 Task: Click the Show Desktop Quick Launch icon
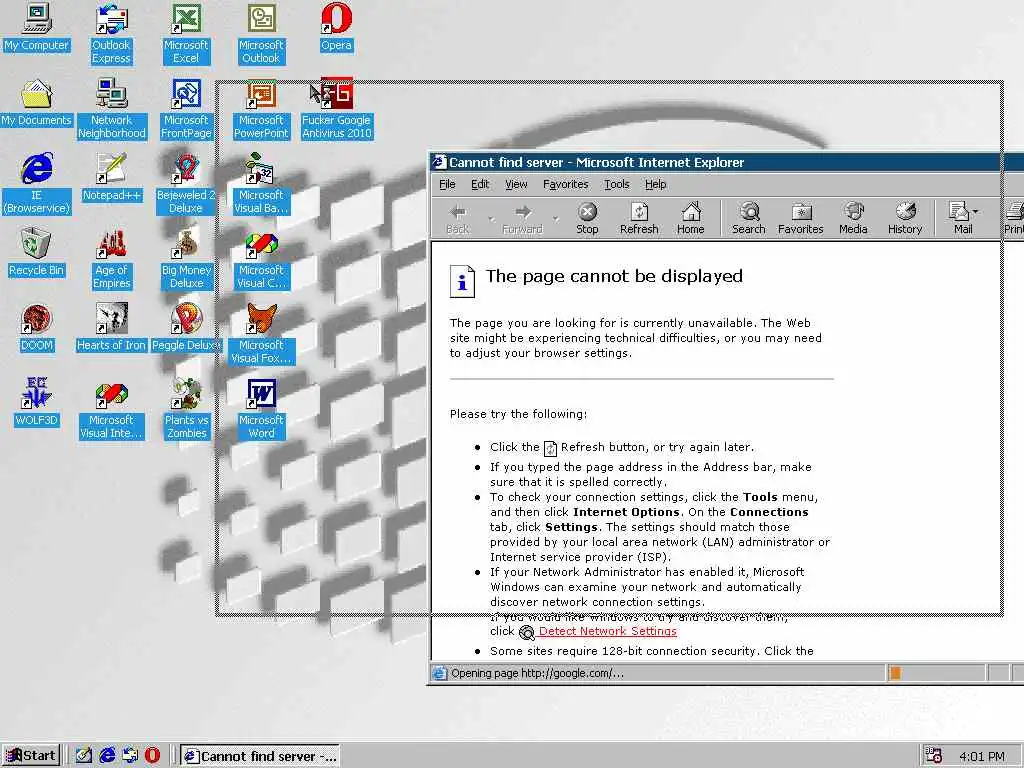[84, 756]
